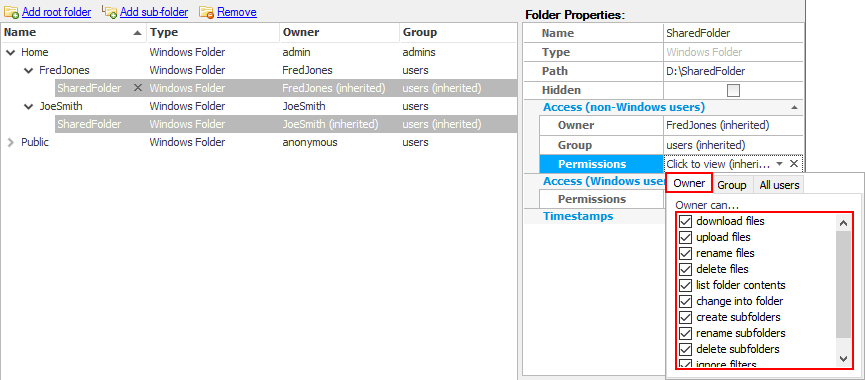865x380 pixels.
Task: Click the Remove folder icon
Action: pyautogui.click(x=206, y=12)
